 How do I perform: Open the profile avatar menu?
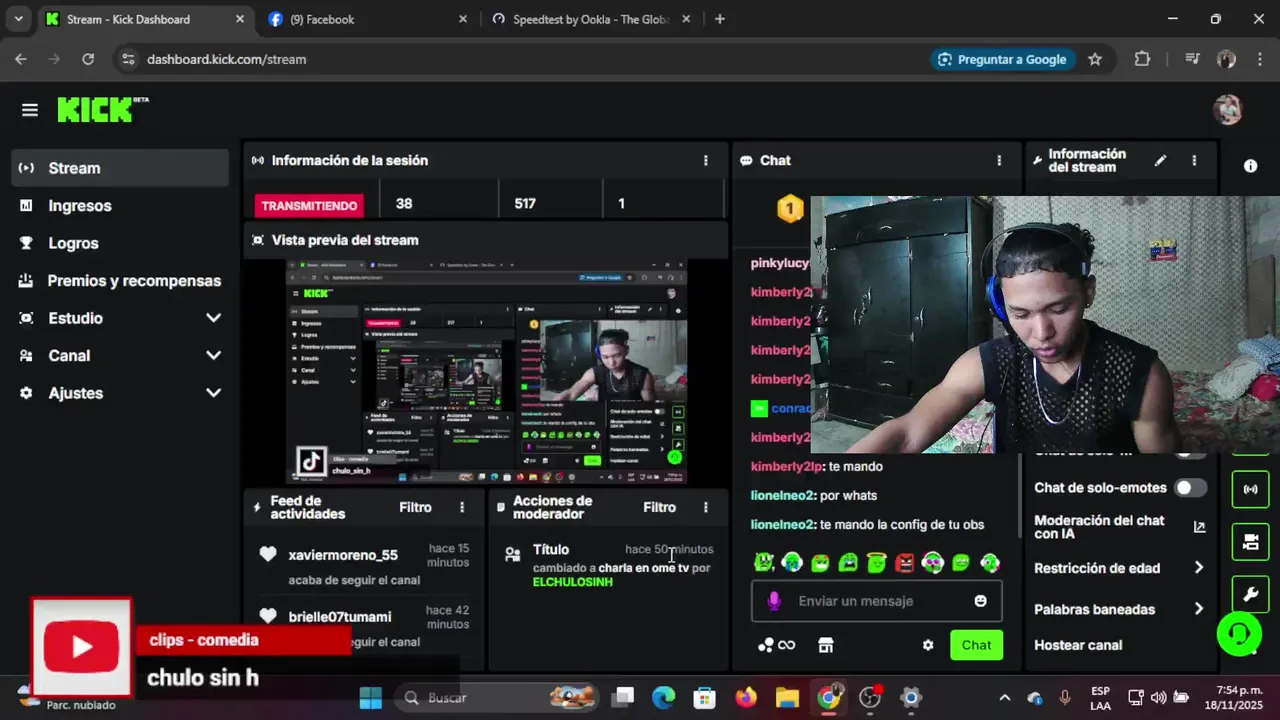coord(1227,109)
